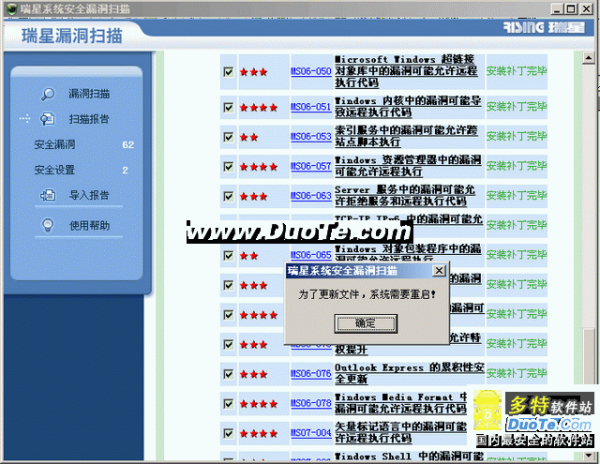The image size is (600, 464).
Task: Open the MS06-063 bulletin link
Action: coord(311,196)
